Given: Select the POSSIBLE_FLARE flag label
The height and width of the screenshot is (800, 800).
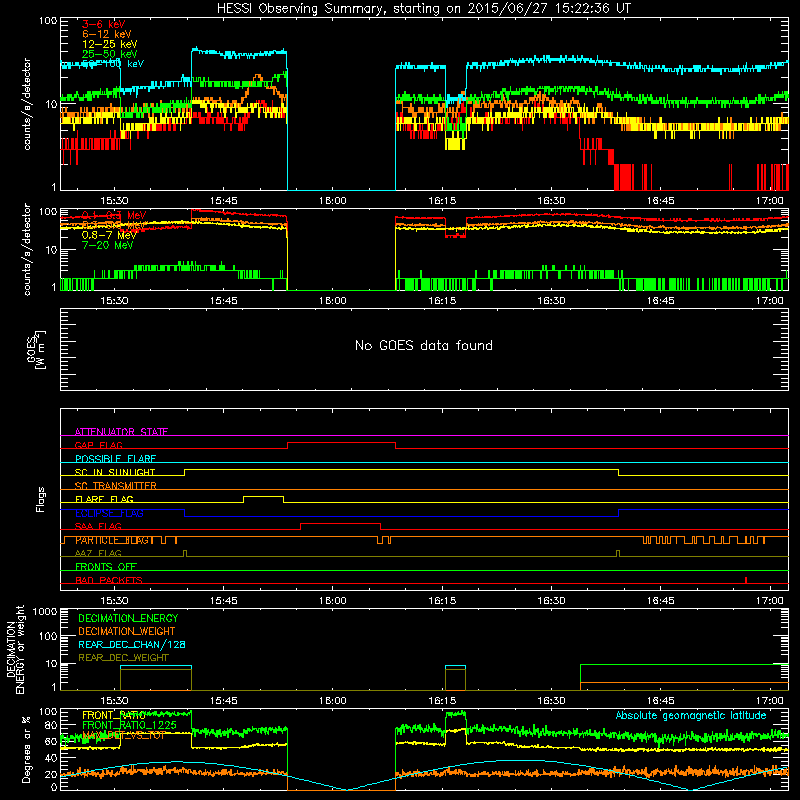Looking at the screenshot, I should (x=115, y=459).
